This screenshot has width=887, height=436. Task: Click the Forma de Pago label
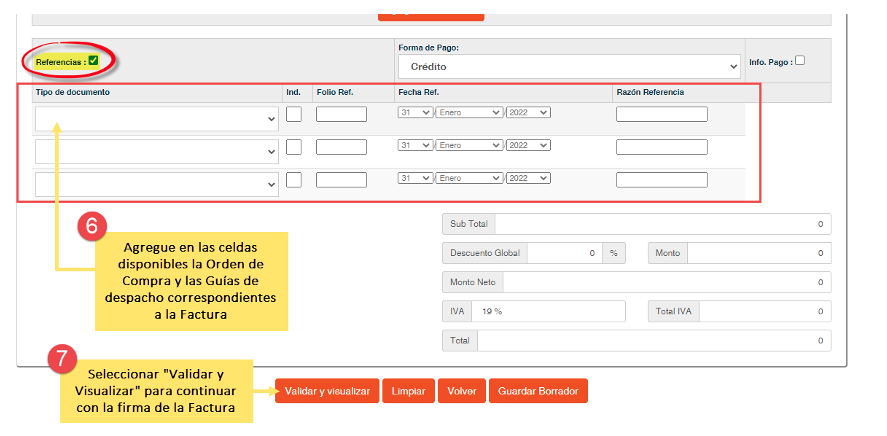click(428, 48)
